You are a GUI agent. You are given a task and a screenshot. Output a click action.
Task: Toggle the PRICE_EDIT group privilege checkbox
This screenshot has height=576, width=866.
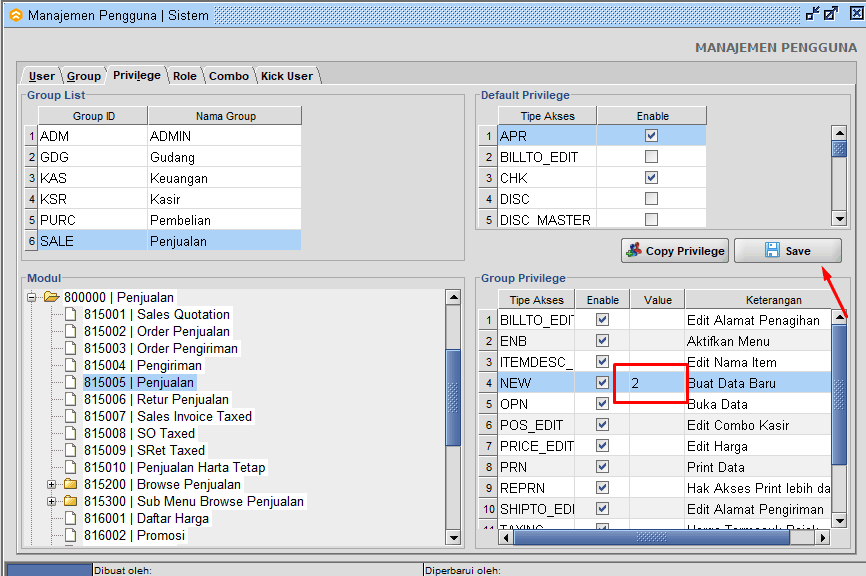point(602,446)
